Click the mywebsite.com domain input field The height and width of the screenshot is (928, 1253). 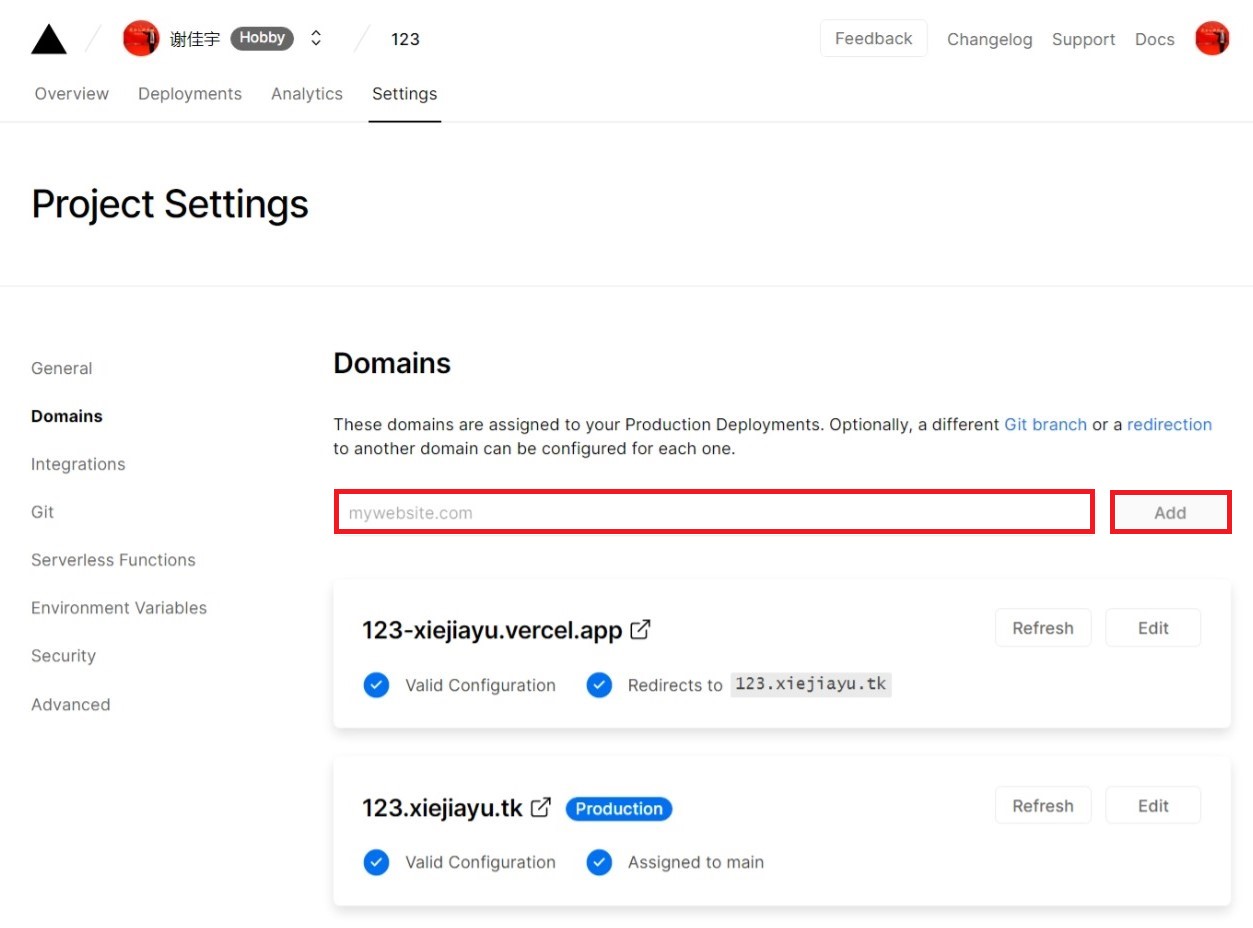click(713, 511)
